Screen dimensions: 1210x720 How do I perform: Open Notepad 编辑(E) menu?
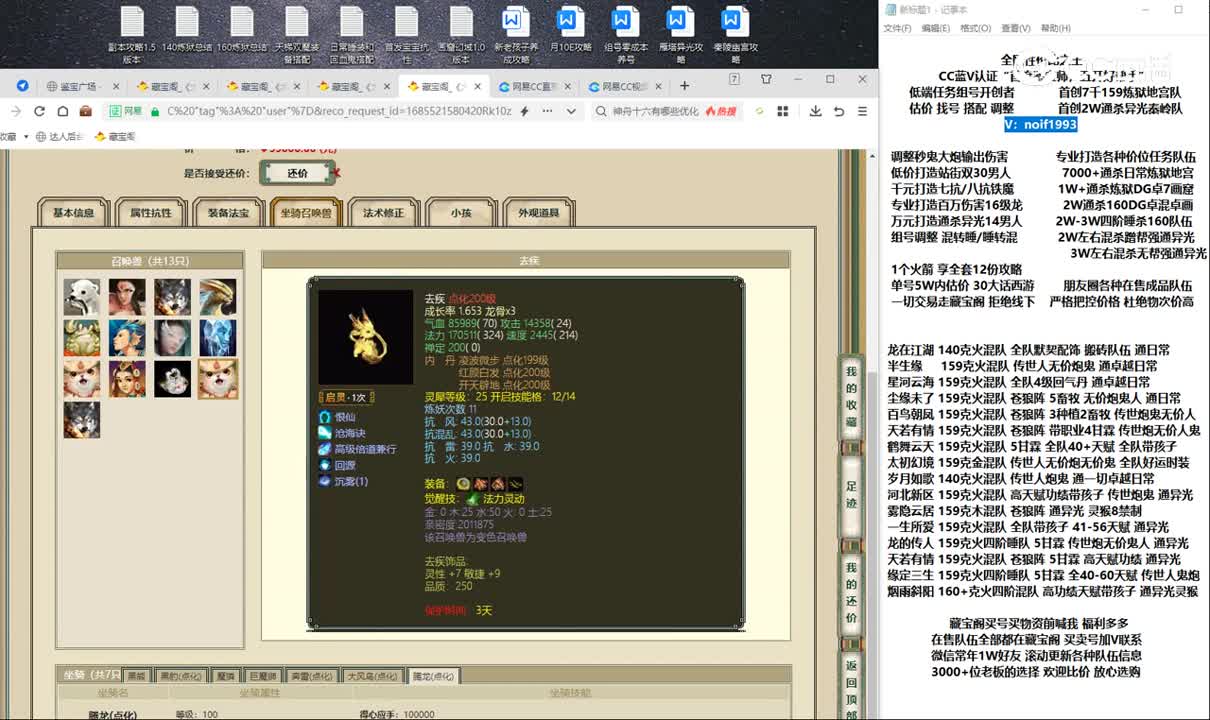pos(936,28)
